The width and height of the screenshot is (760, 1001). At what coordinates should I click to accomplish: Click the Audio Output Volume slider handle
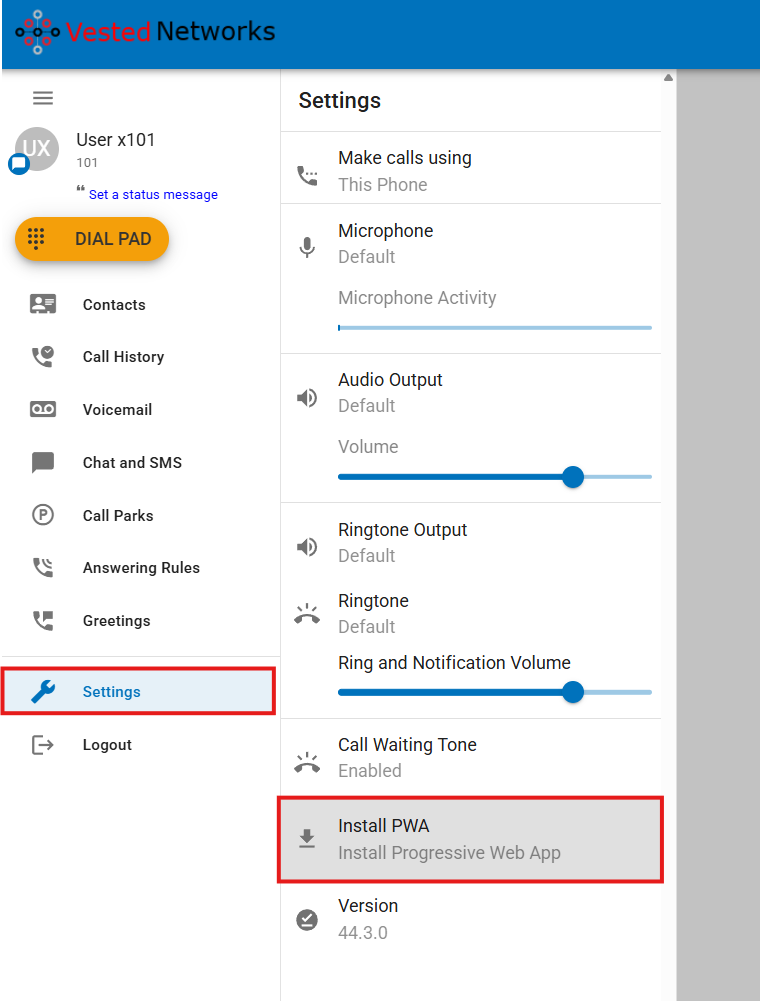573,477
